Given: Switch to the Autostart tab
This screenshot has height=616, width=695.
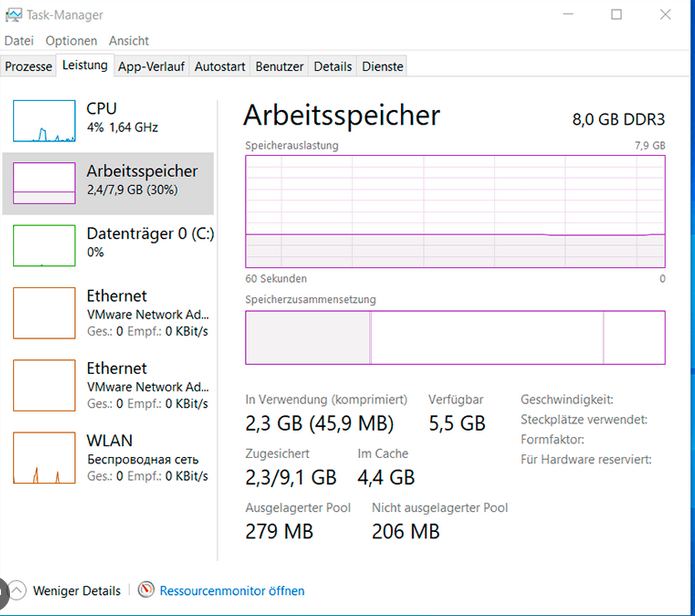Looking at the screenshot, I should pyautogui.click(x=220, y=66).
